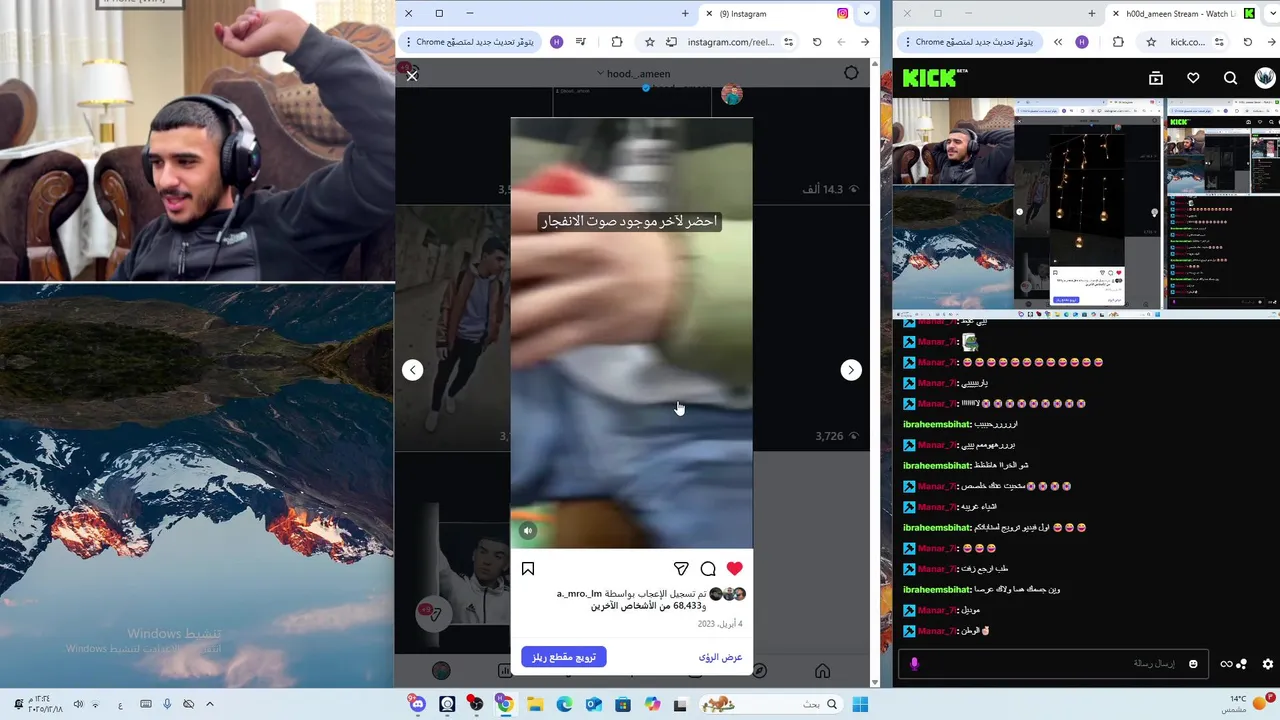Open the taskbar volume control
1280x720 pixels.
[78, 705]
